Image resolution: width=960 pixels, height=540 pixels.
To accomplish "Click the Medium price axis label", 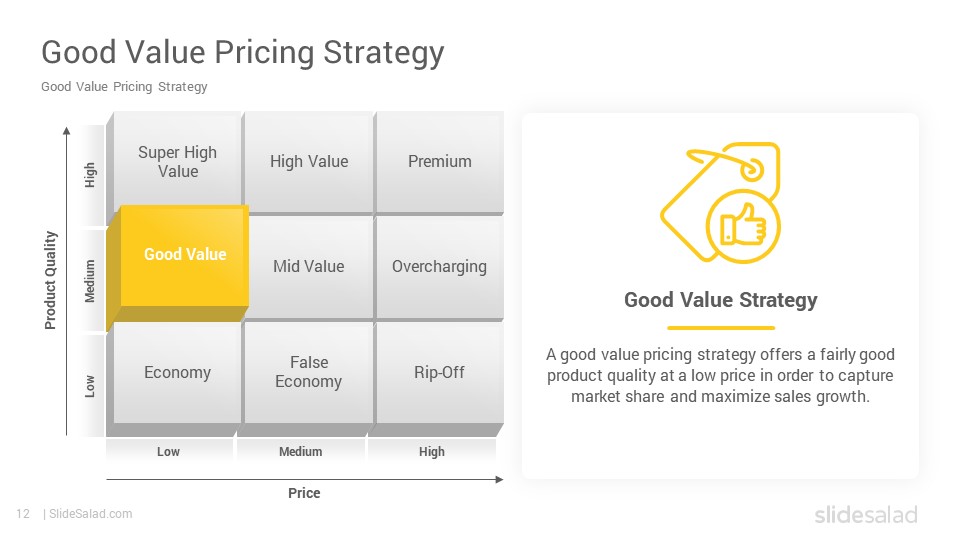I will pyautogui.click(x=301, y=452).
